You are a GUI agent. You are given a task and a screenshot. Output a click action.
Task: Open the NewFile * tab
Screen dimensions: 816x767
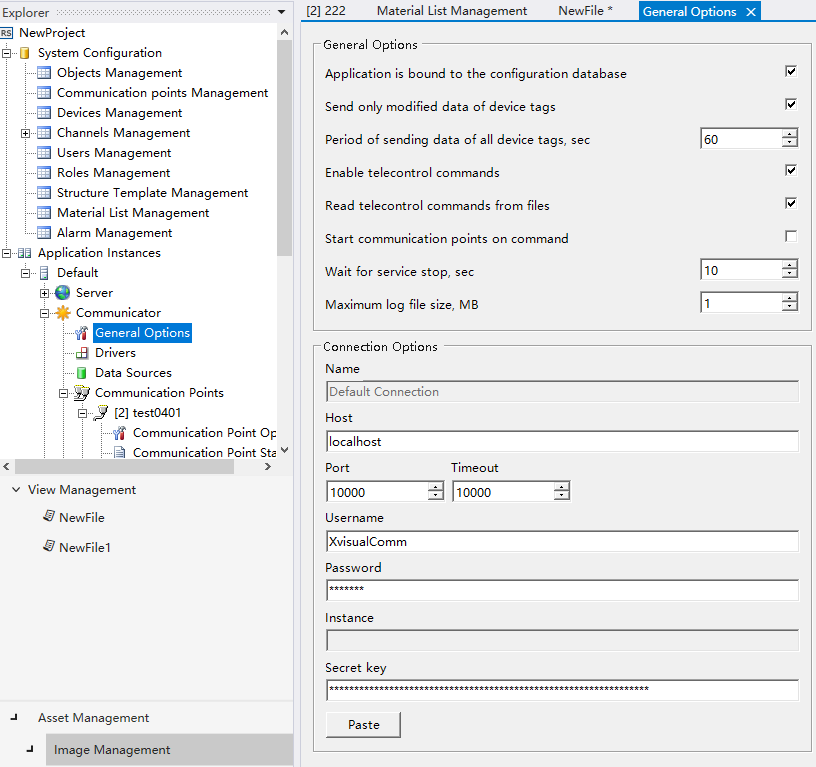585,11
